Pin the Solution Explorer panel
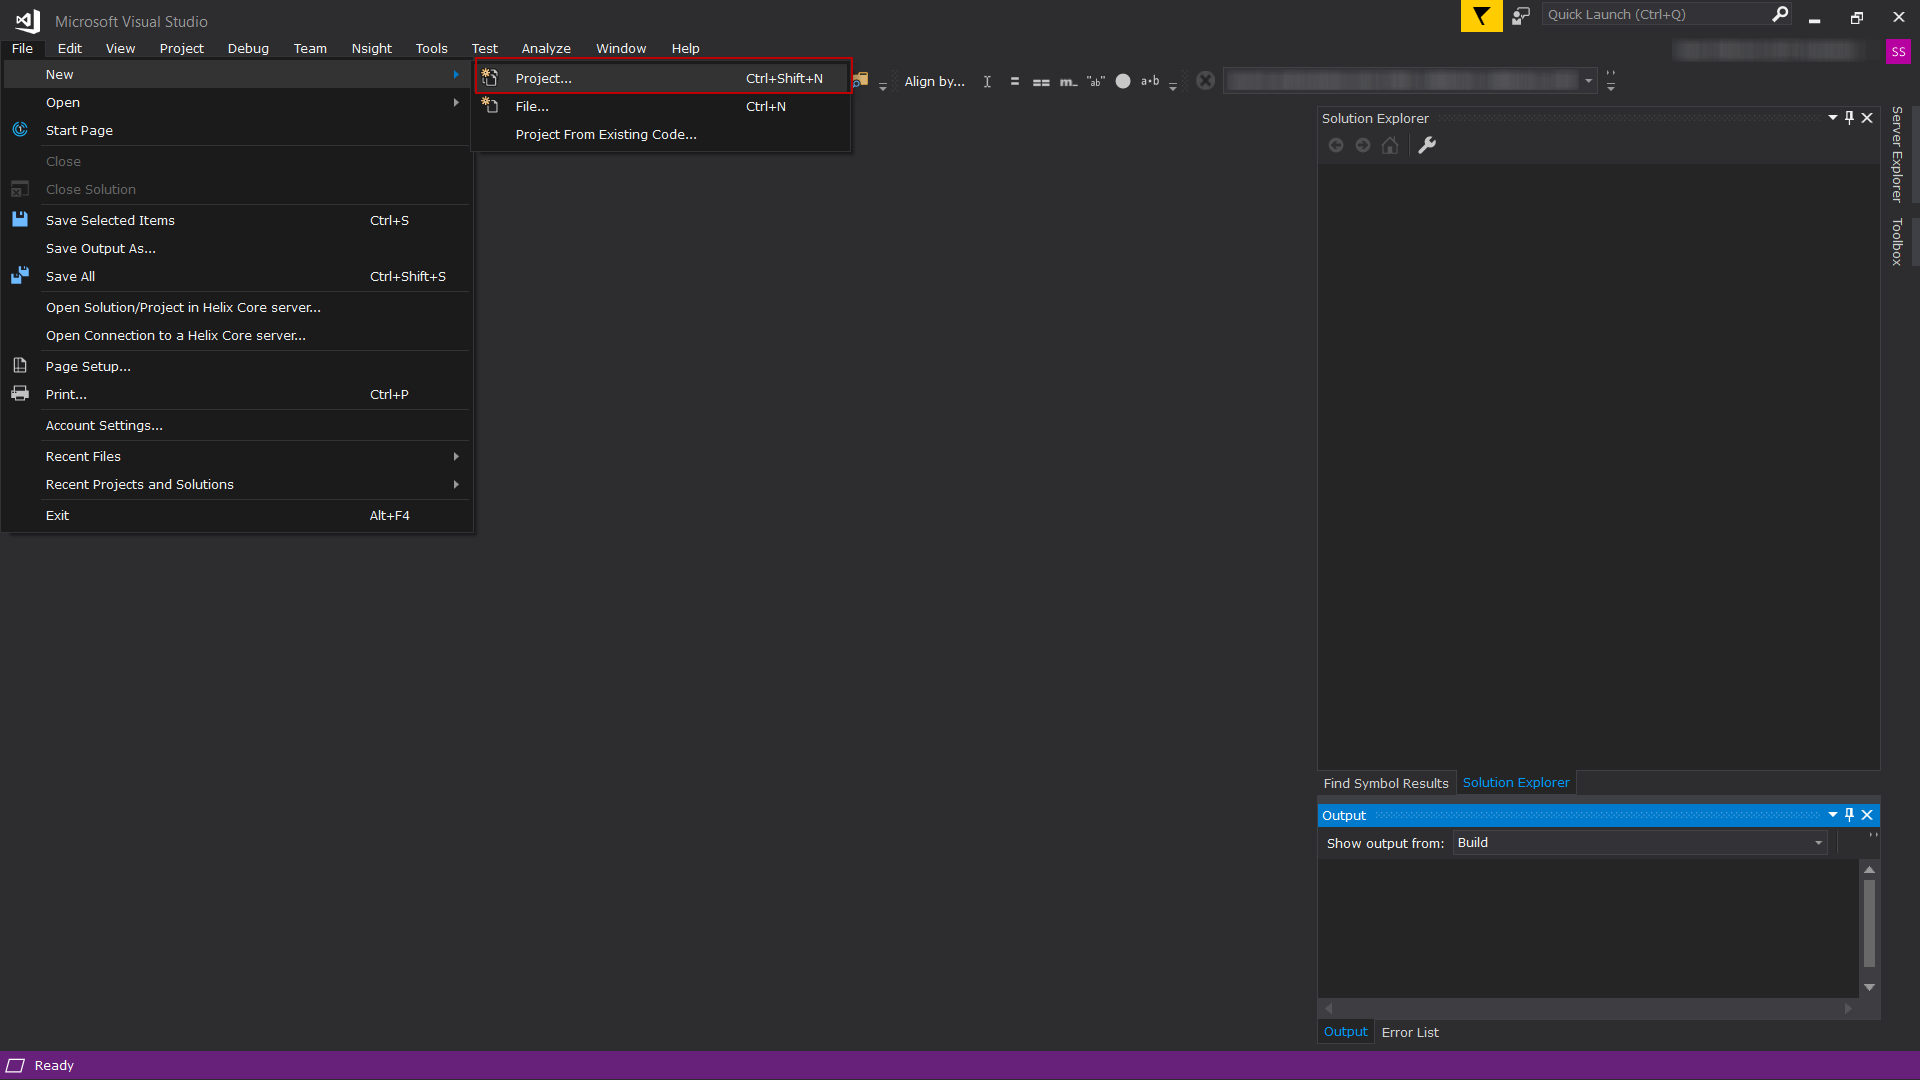 [x=1849, y=118]
